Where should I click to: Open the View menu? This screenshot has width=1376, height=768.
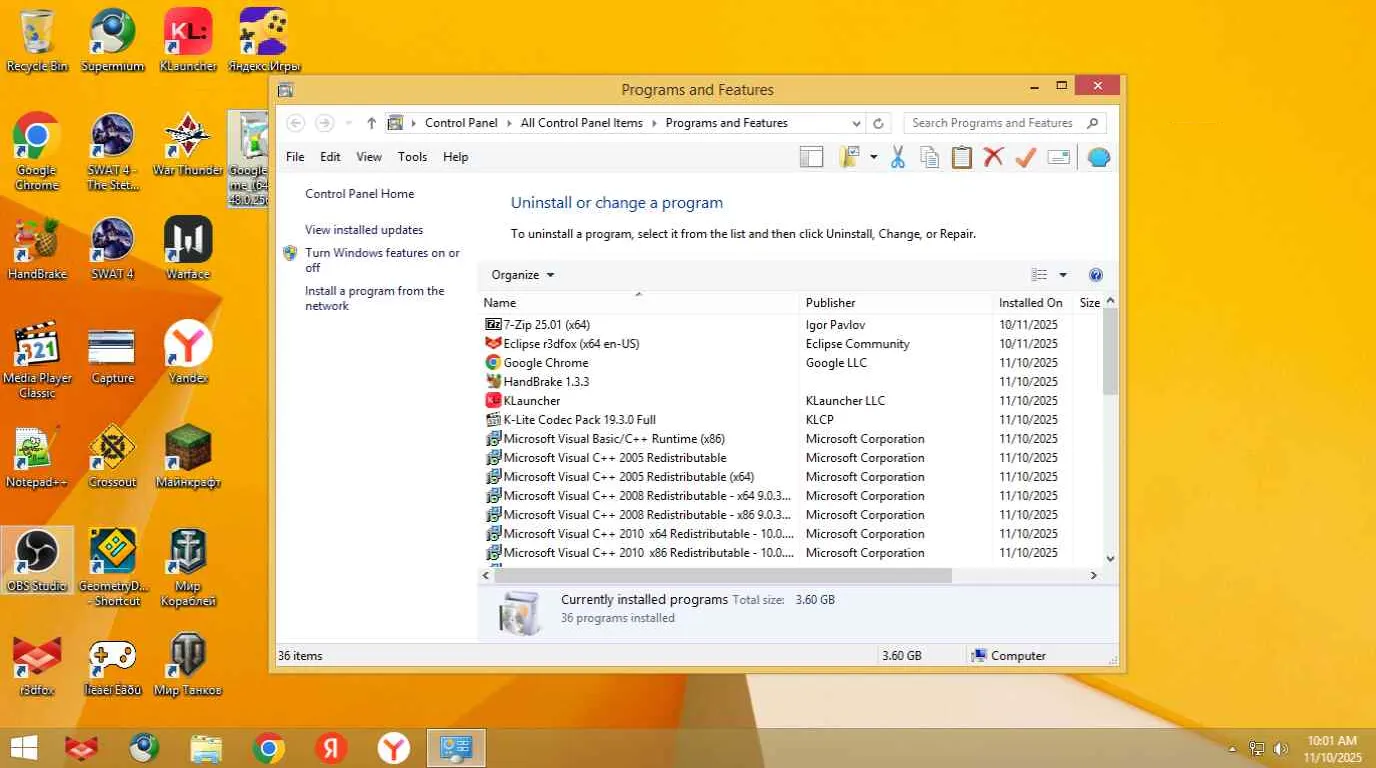369,157
